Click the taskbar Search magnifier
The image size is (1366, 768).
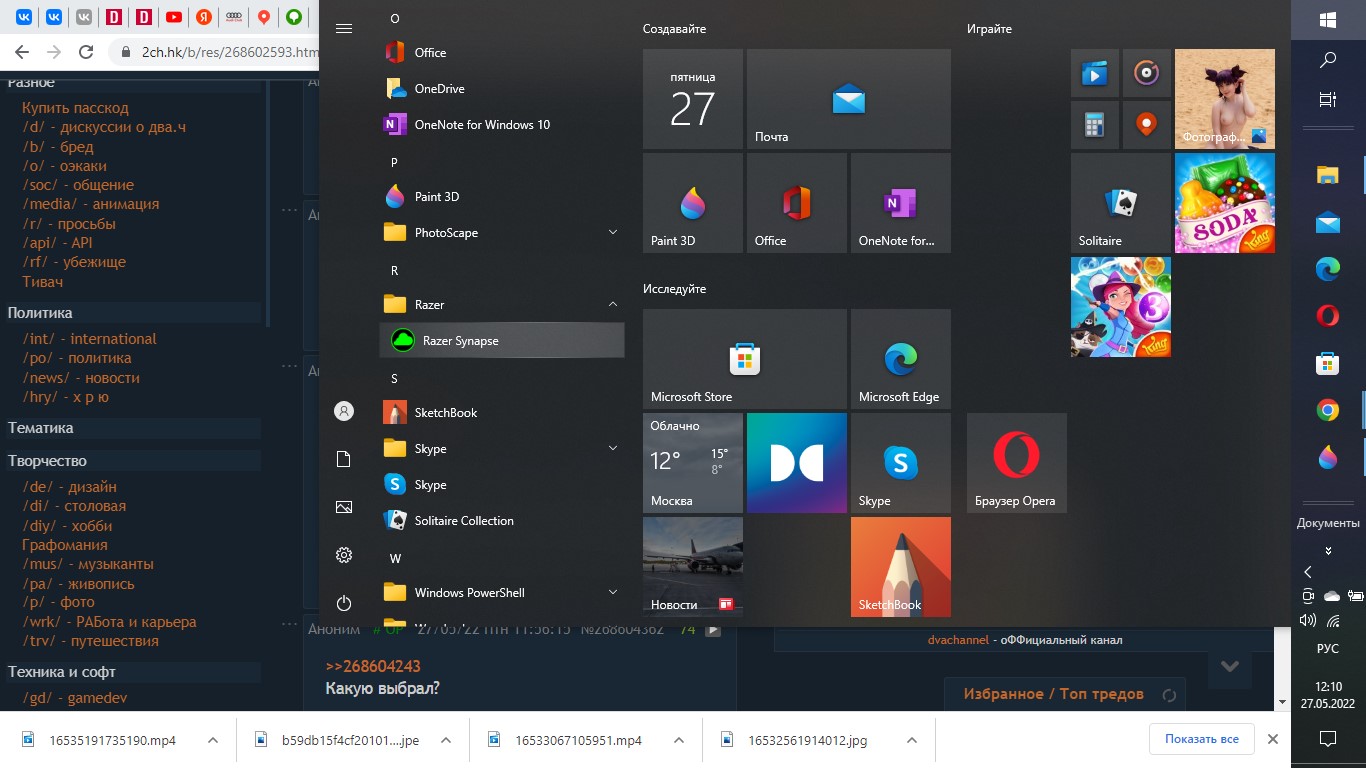1328,60
